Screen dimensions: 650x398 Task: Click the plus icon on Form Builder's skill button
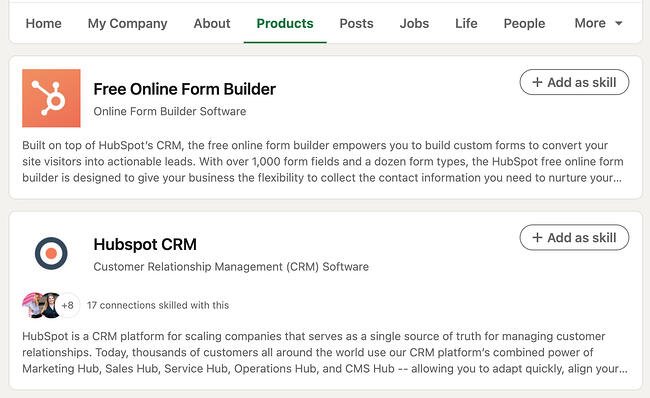537,82
